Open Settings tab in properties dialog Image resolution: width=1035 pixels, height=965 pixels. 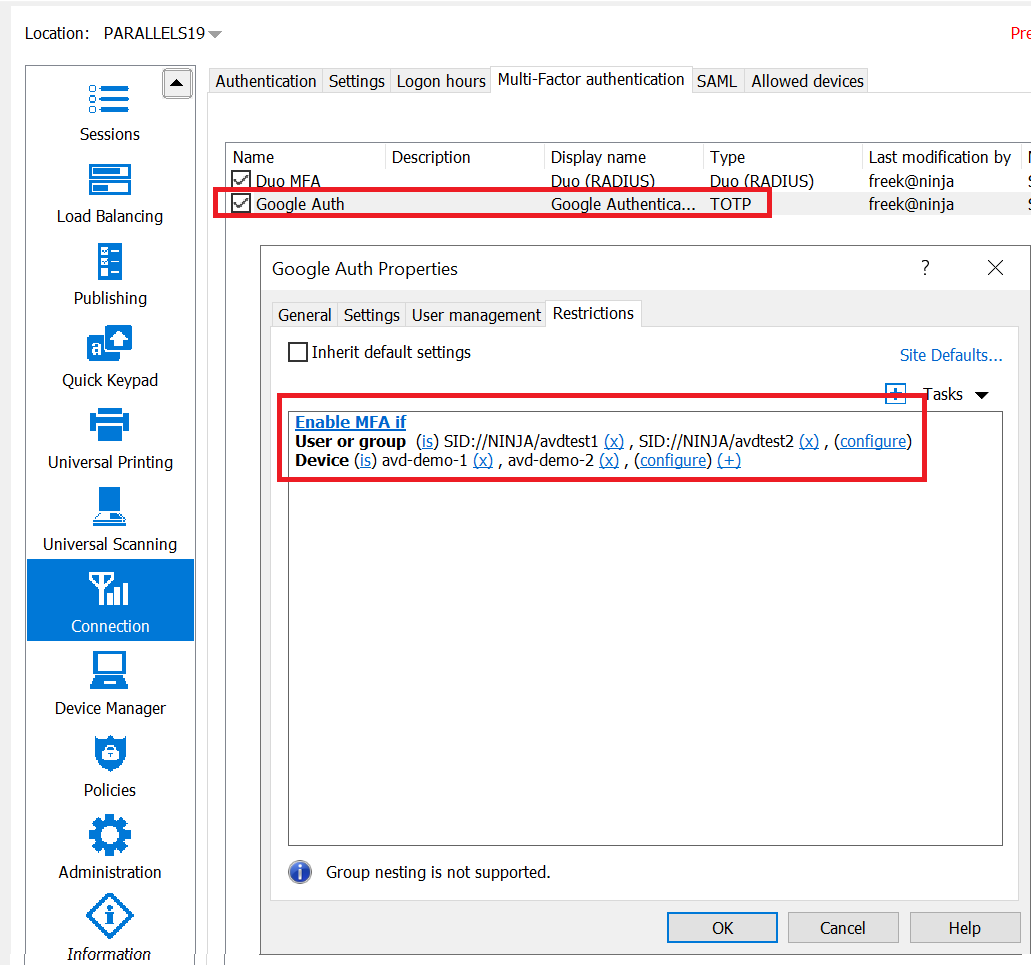372,315
